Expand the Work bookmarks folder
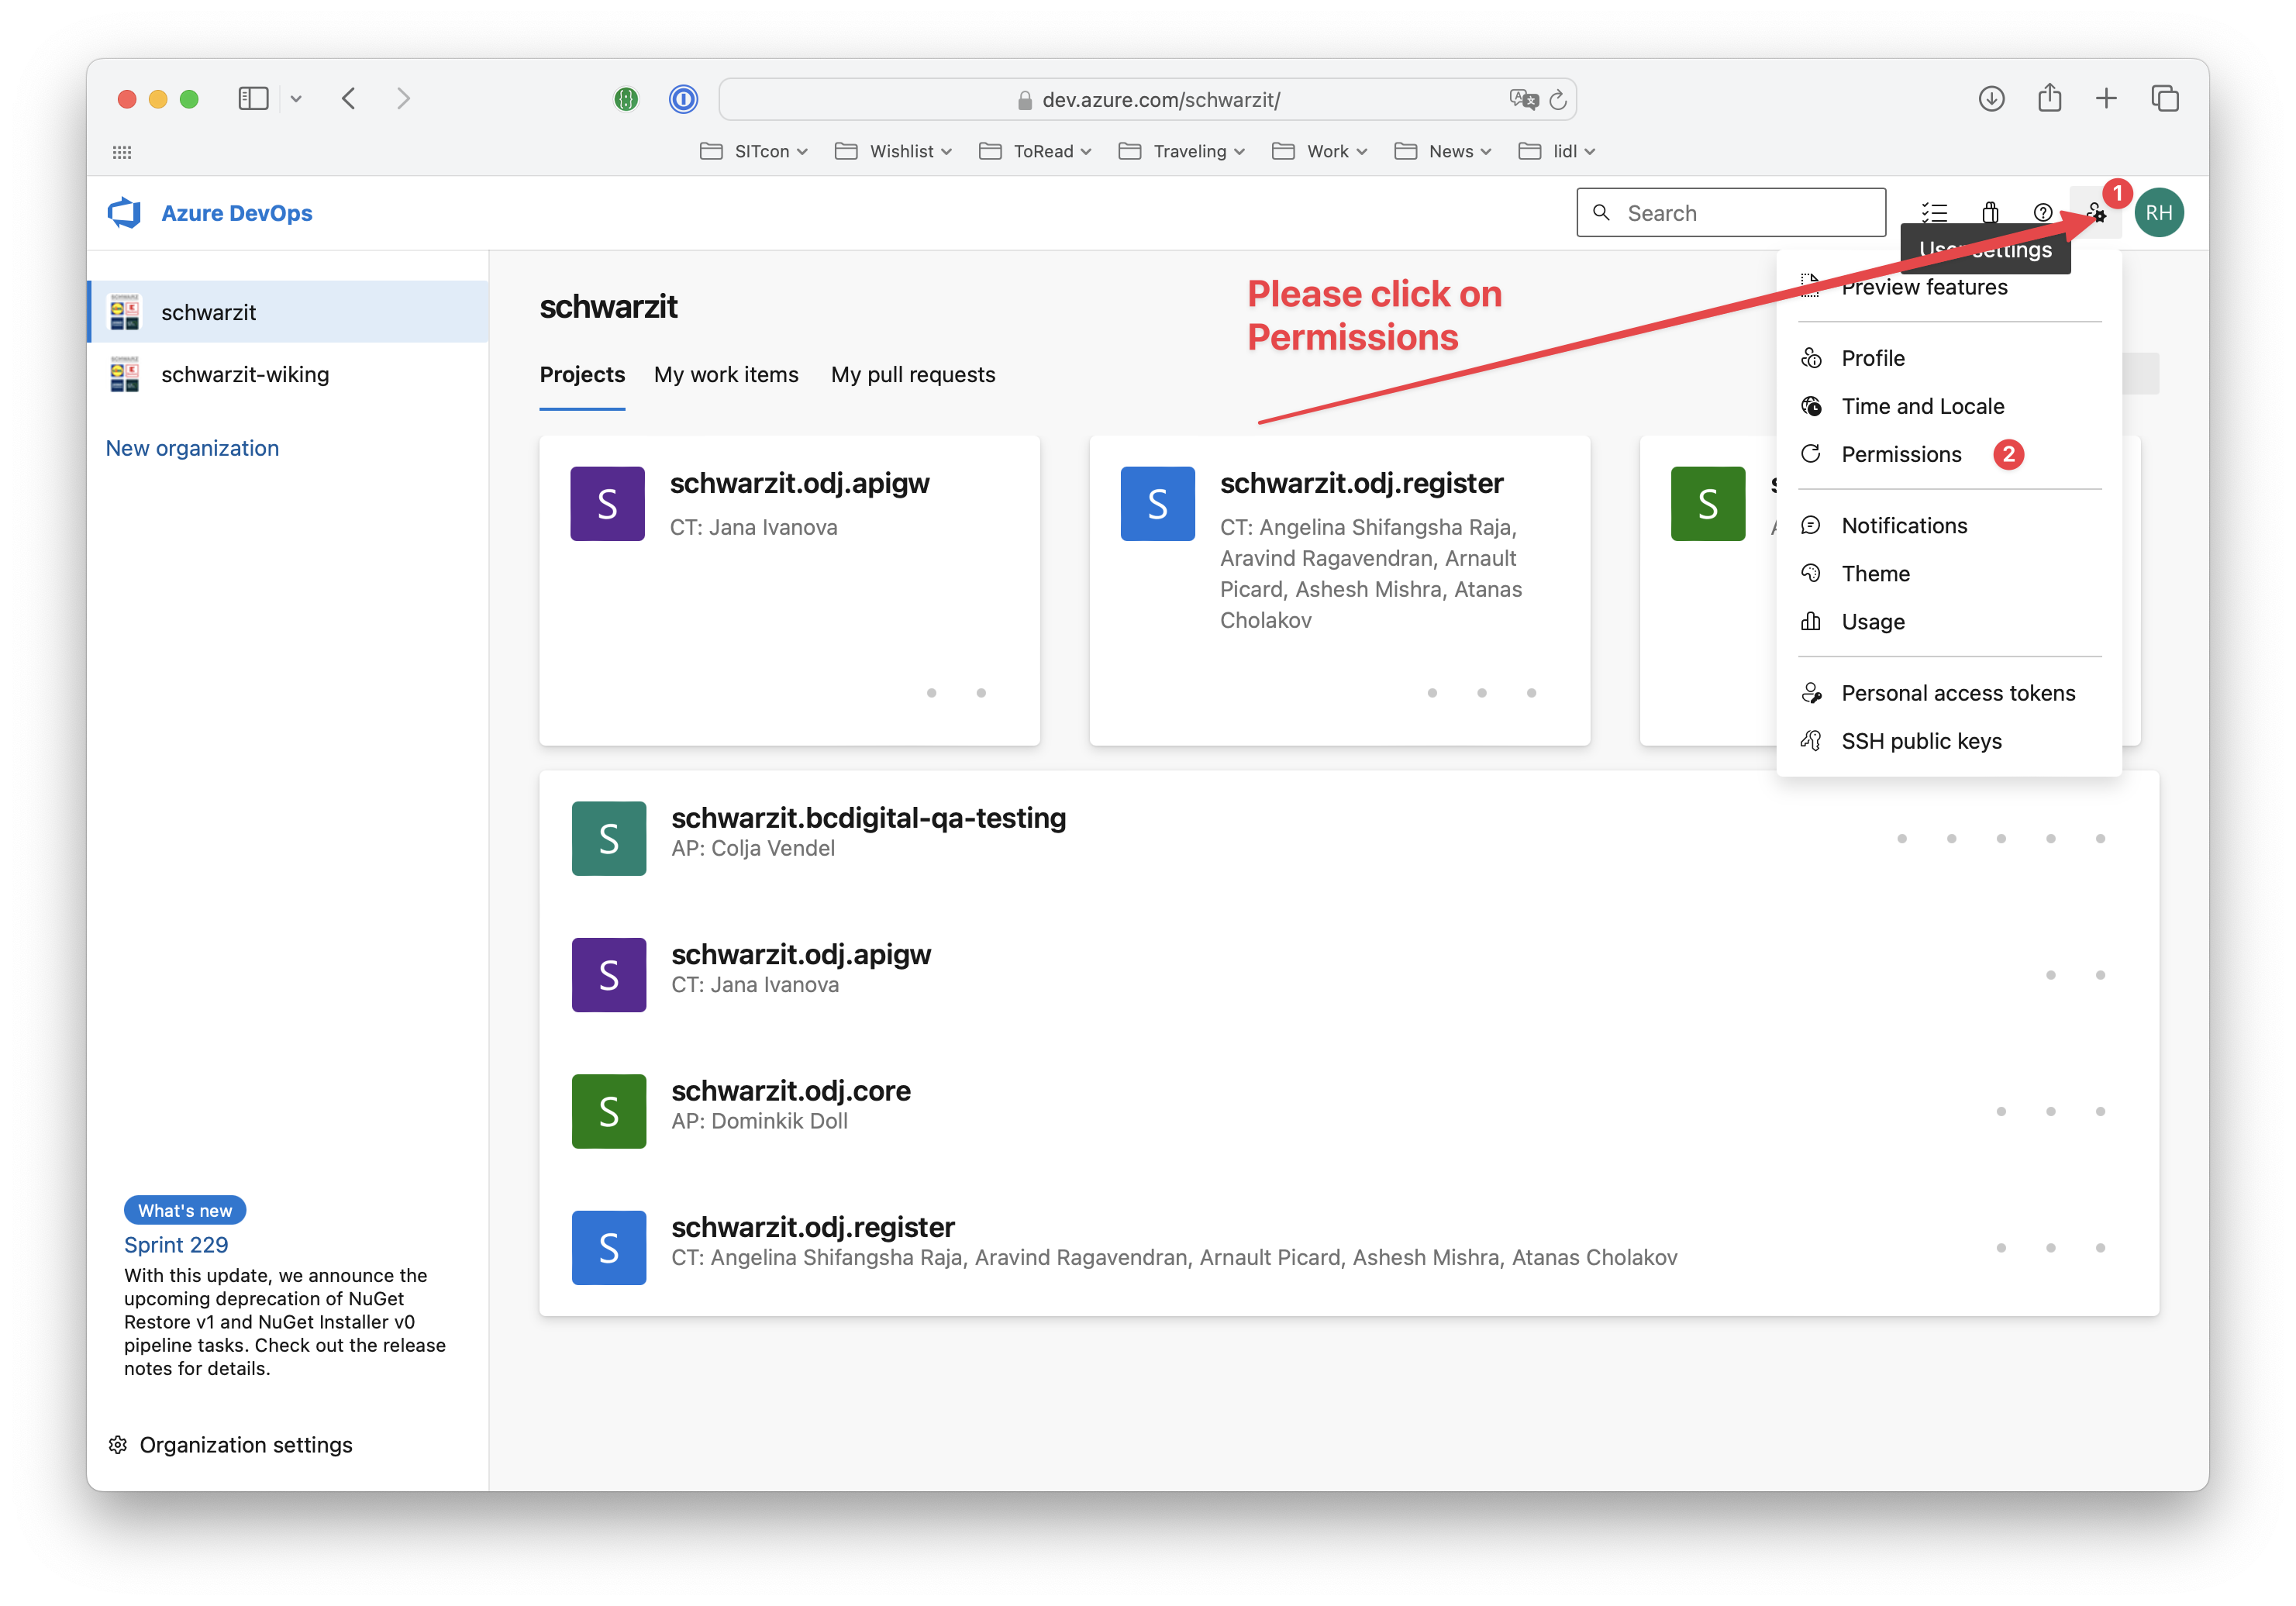The height and width of the screenshot is (1606, 2296). [x=1319, y=151]
